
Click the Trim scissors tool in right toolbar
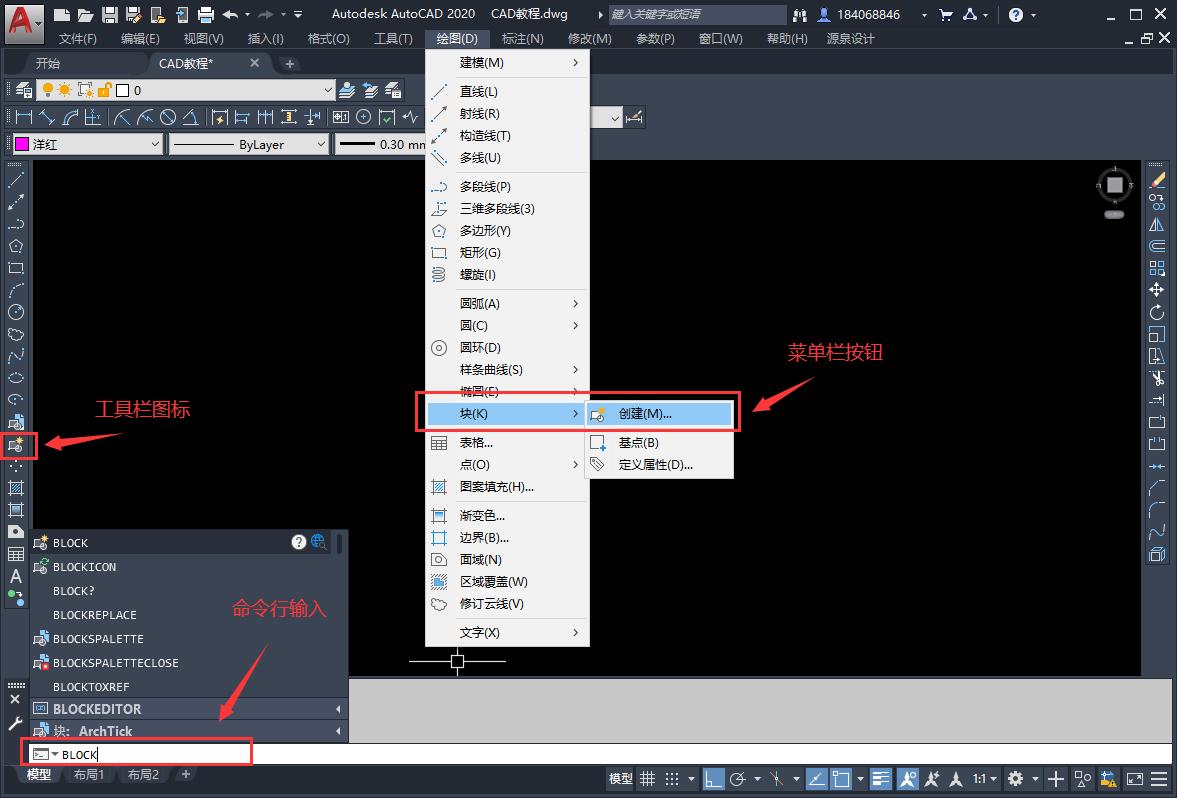(1157, 378)
